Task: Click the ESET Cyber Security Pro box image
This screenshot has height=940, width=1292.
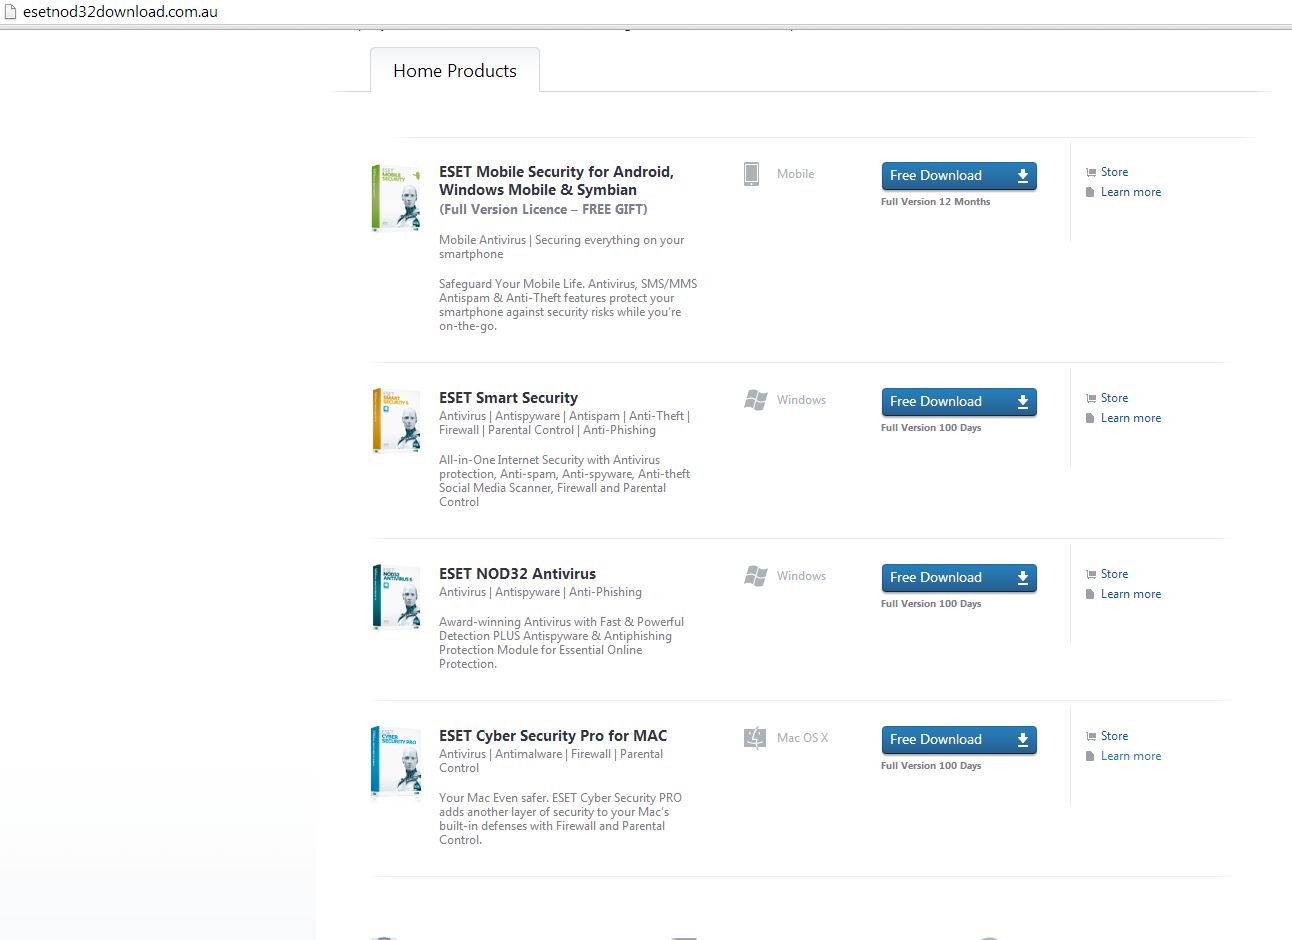Action: coord(396,762)
